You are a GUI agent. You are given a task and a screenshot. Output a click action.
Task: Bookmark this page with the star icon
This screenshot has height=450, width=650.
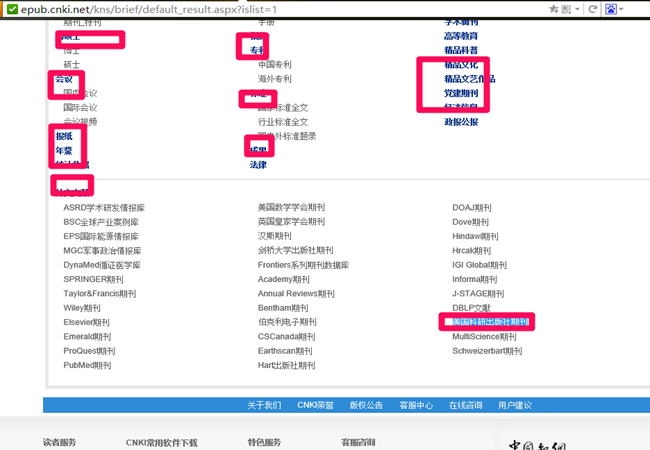click(x=553, y=9)
